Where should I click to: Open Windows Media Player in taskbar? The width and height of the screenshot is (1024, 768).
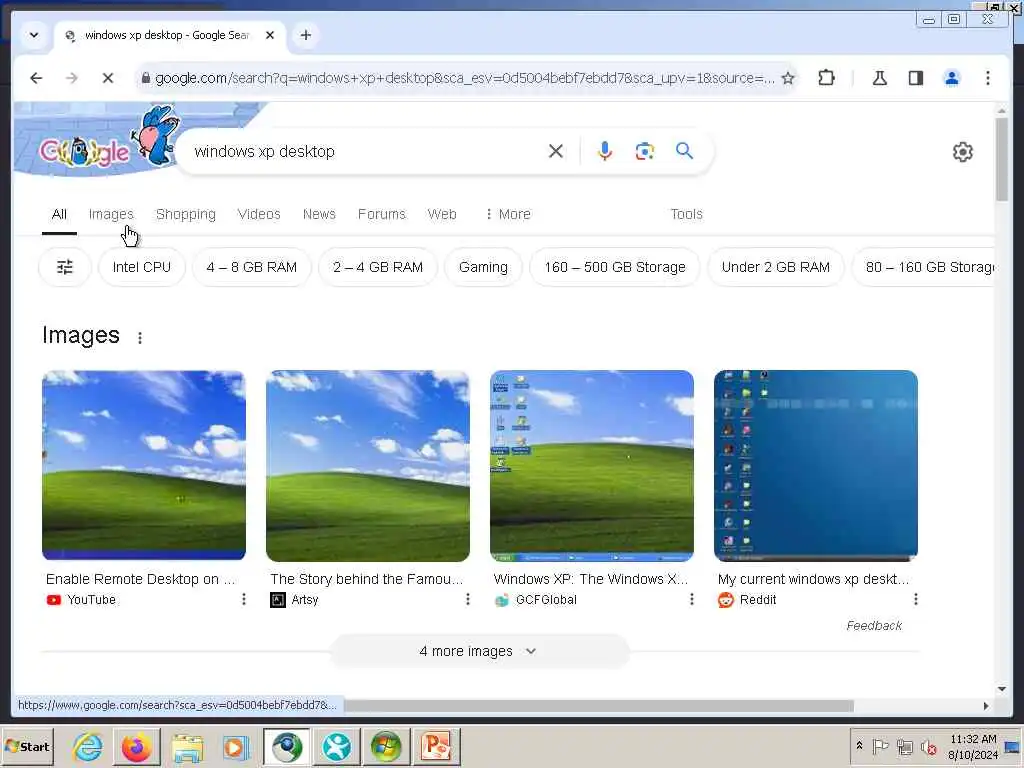tap(236, 746)
